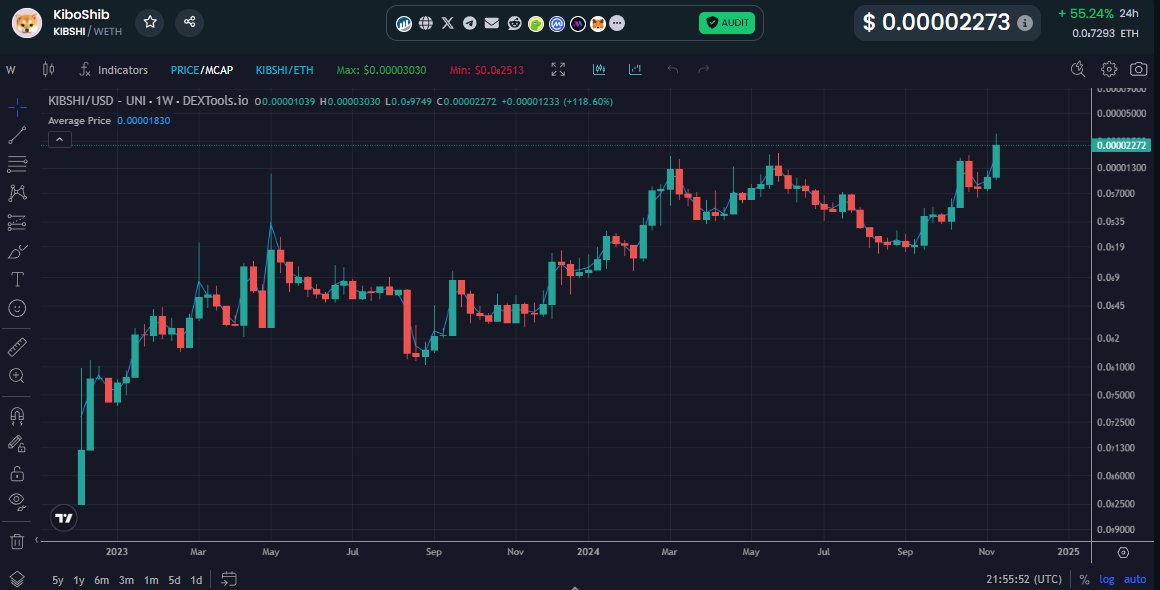Toggle magnet mode for drawings
This screenshot has width=1160, height=590.
point(17,416)
